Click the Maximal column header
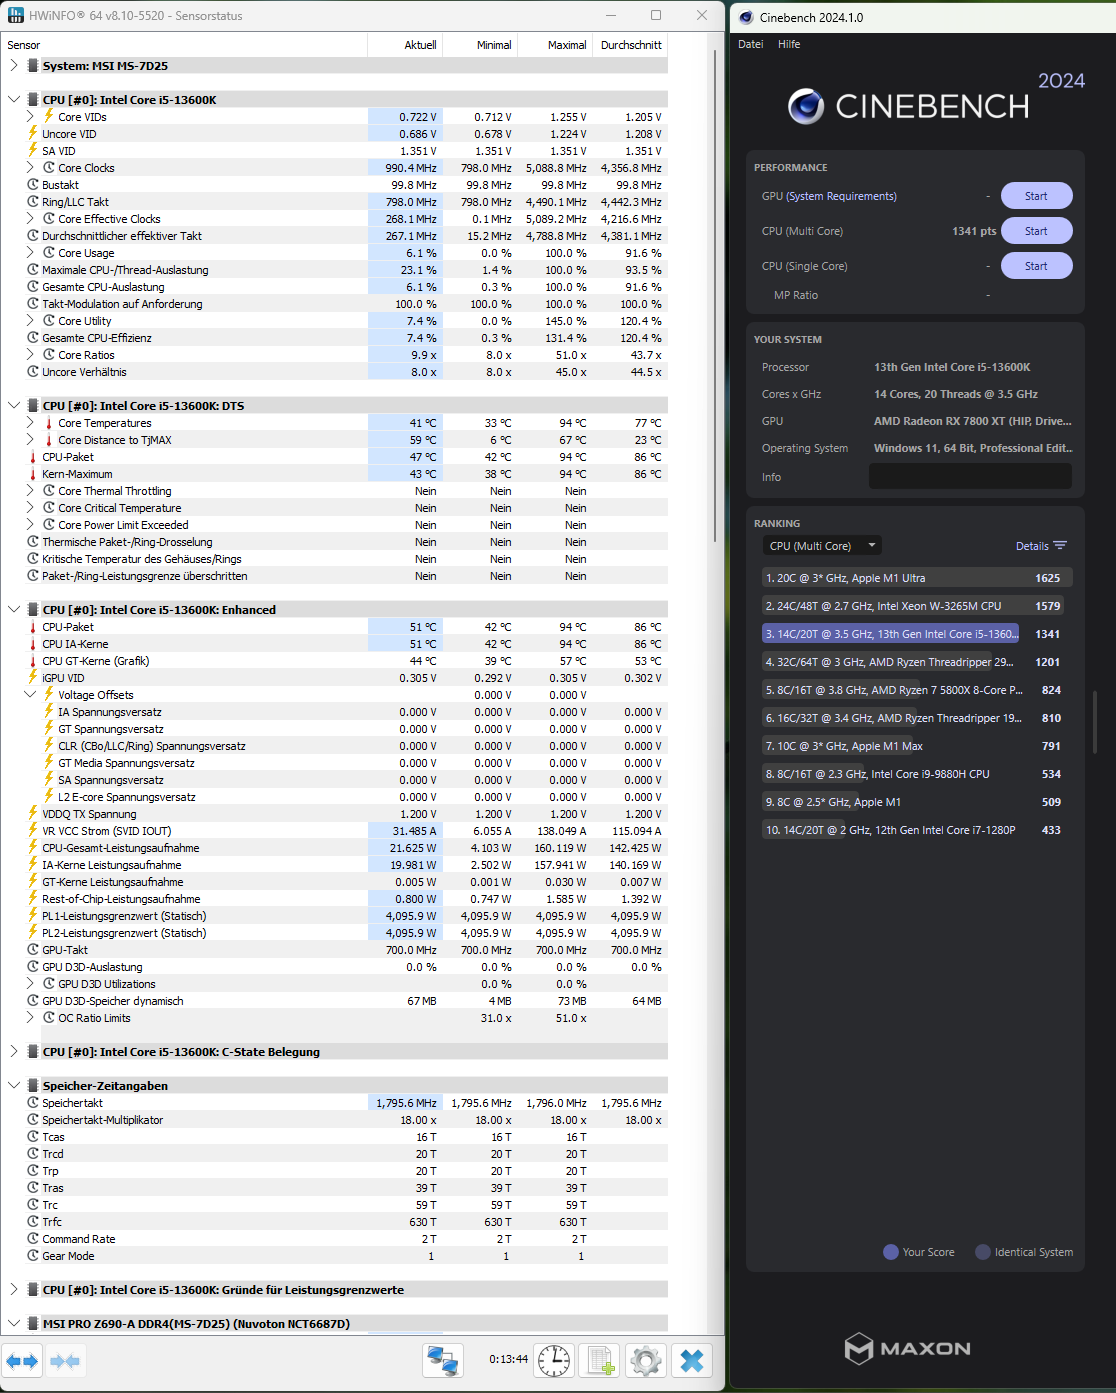The width and height of the screenshot is (1116, 1393). (555, 45)
